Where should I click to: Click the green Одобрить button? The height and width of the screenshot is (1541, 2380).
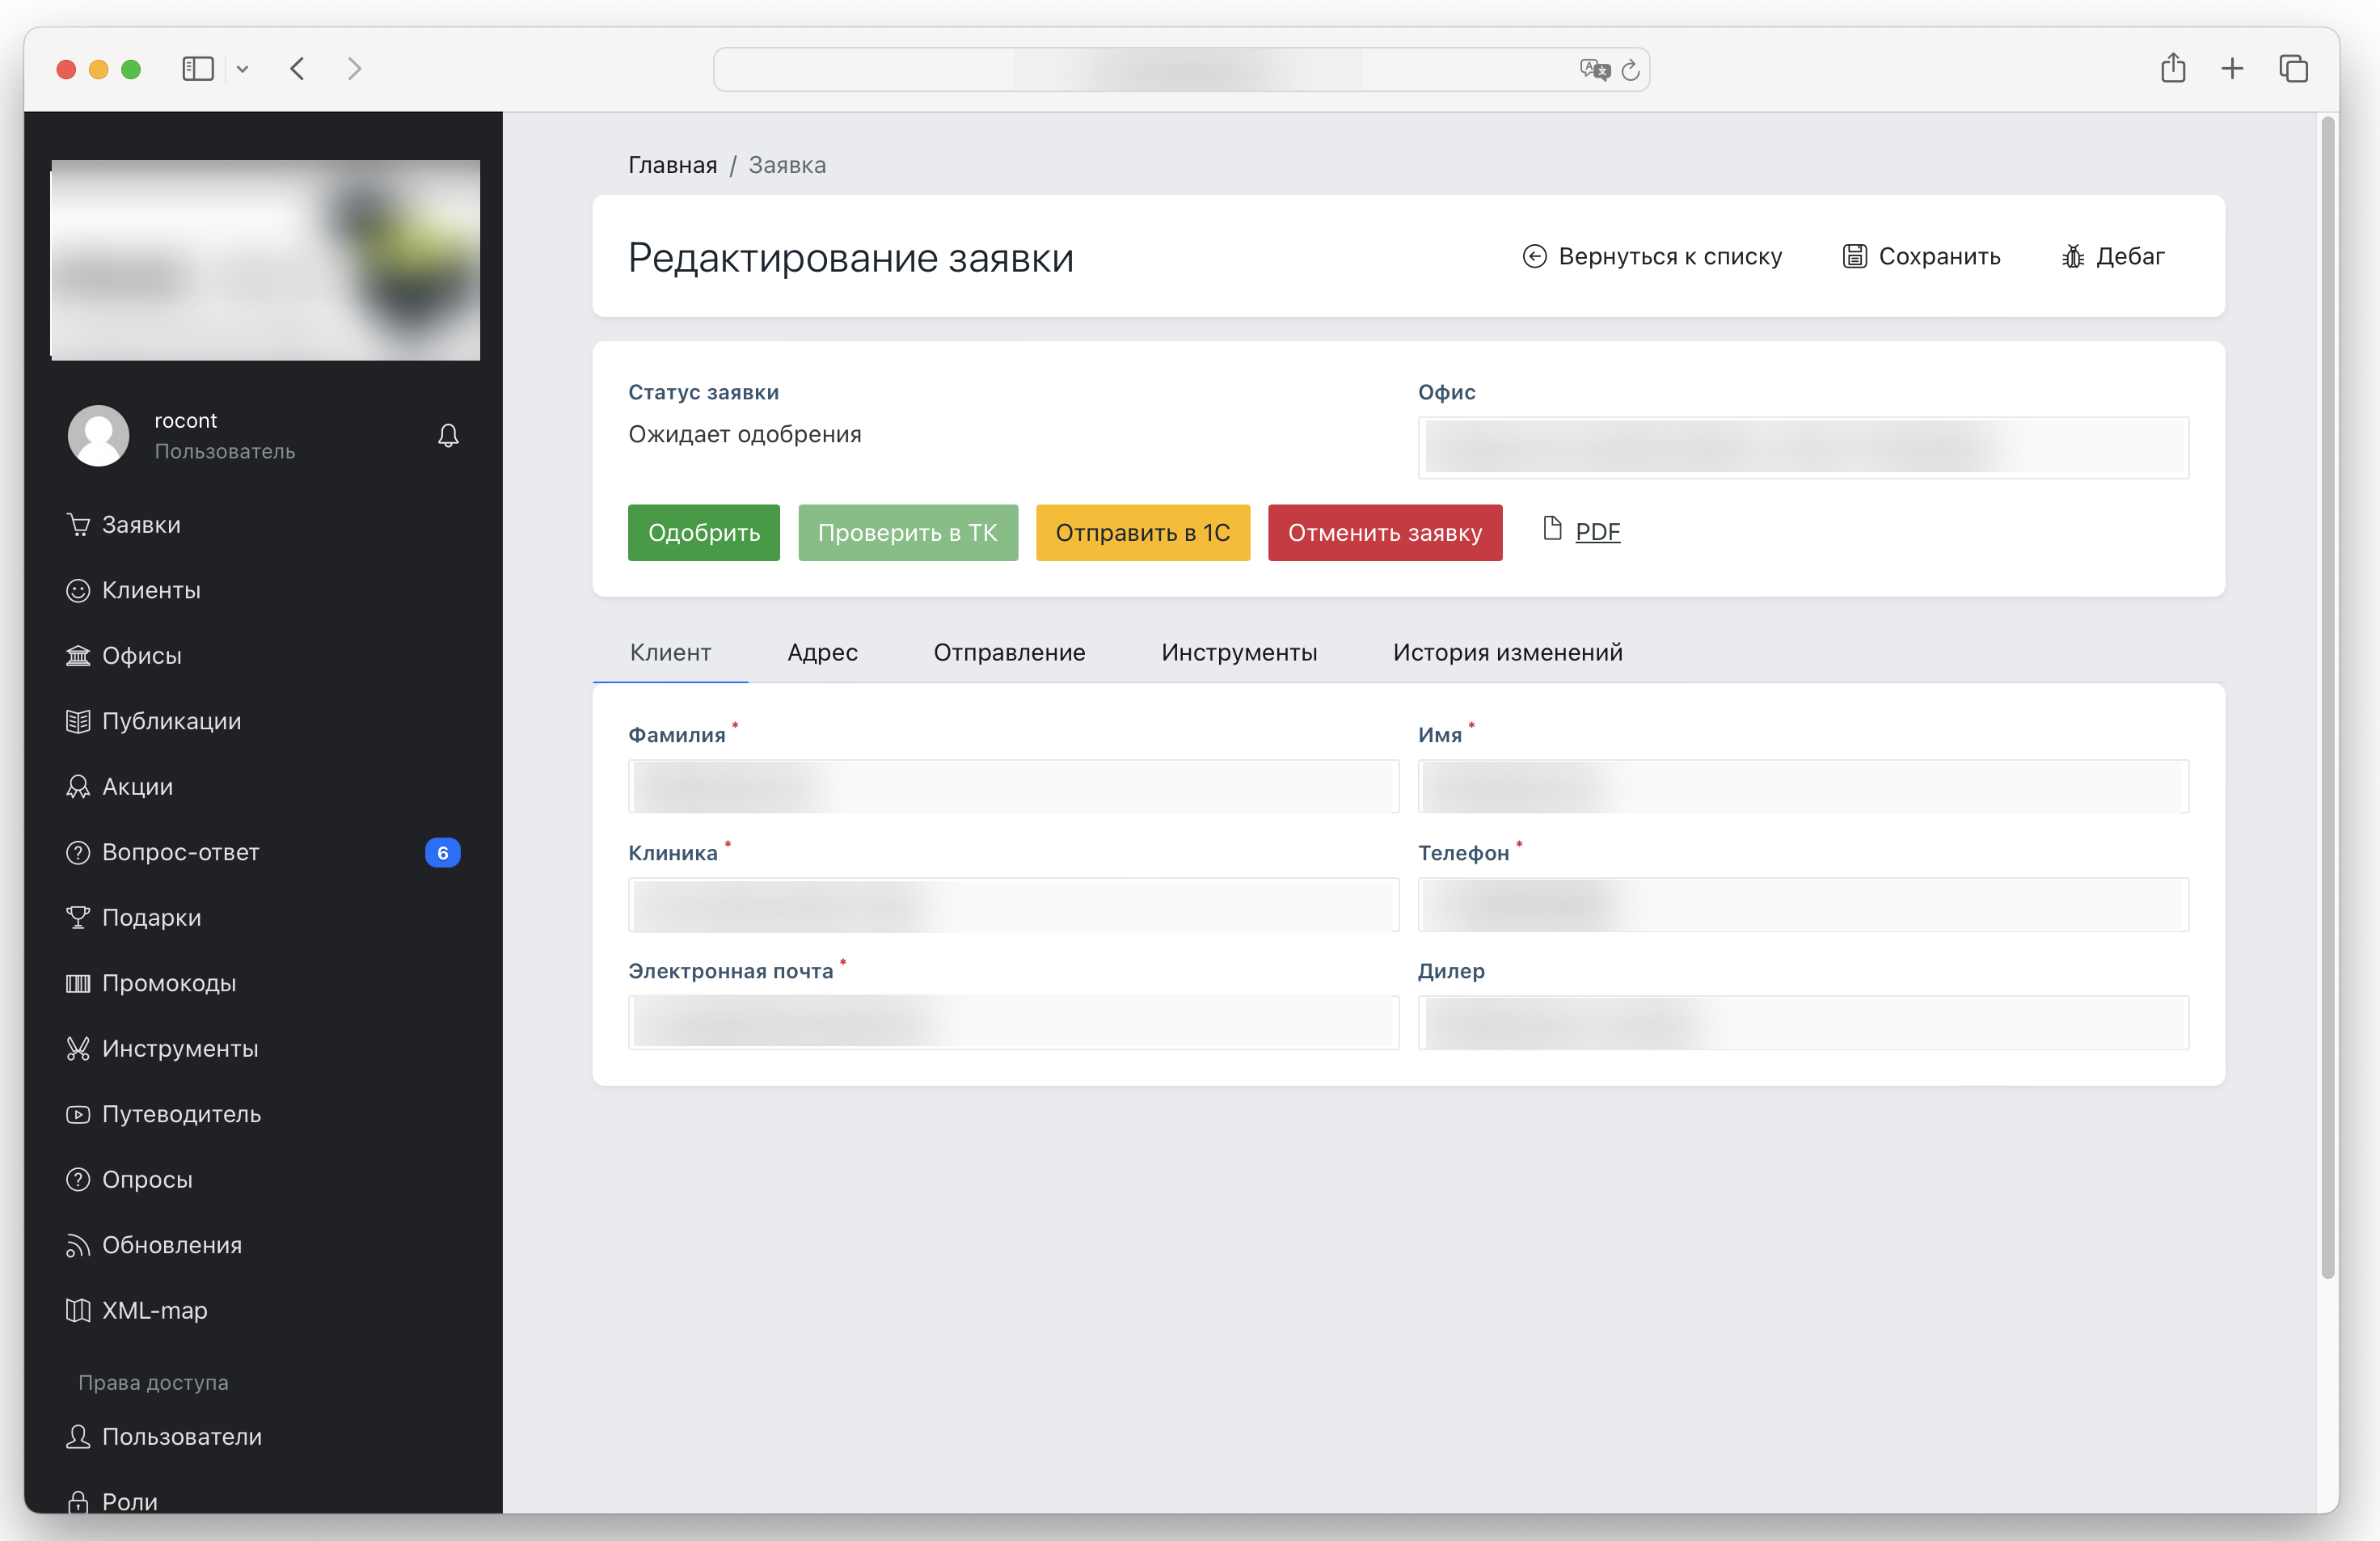coord(703,533)
